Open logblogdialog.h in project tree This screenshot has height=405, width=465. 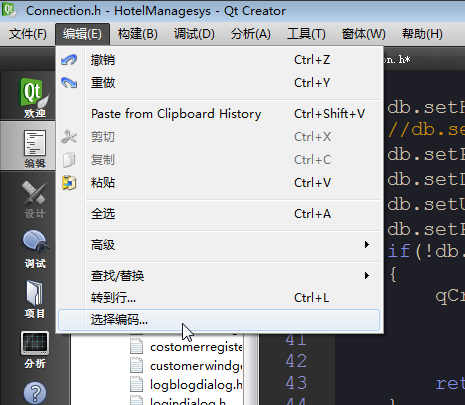pos(196,384)
